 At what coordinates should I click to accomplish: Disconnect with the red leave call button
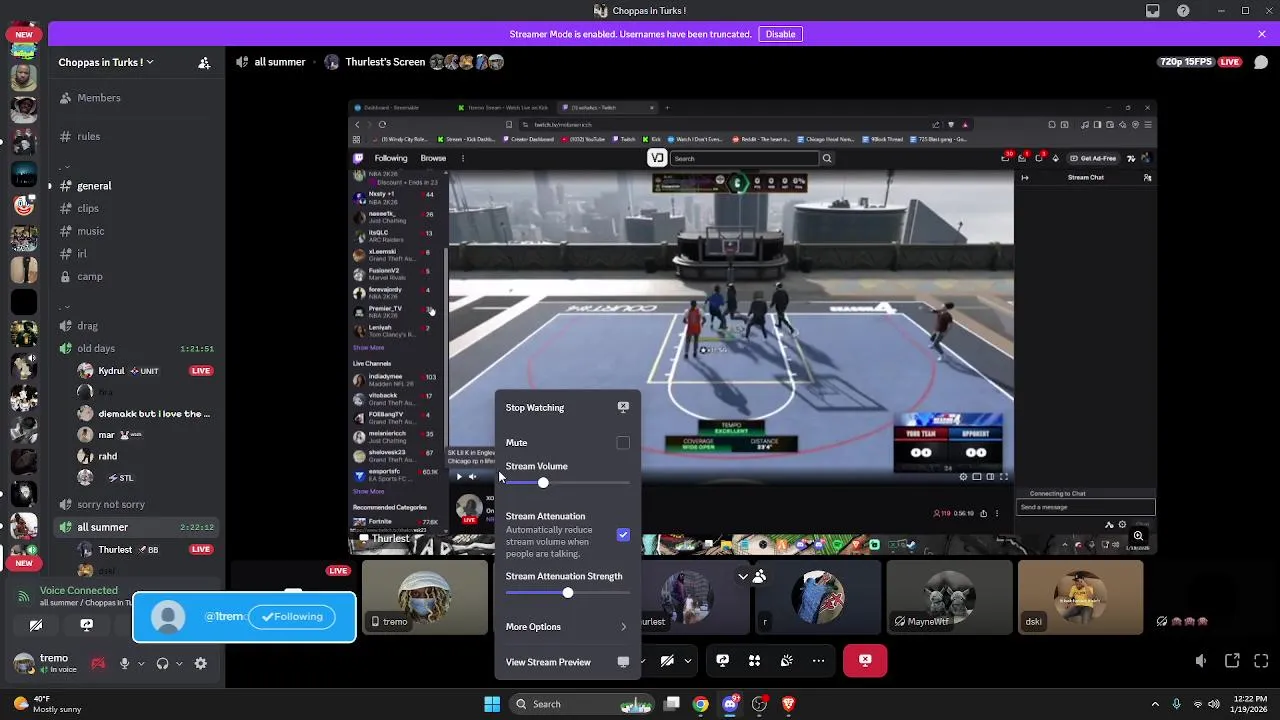pyautogui.click(x=865, y=660)
